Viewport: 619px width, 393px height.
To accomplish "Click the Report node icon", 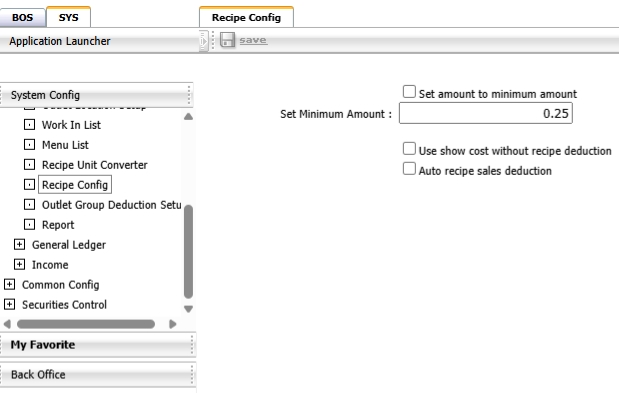I will point(29,225).
